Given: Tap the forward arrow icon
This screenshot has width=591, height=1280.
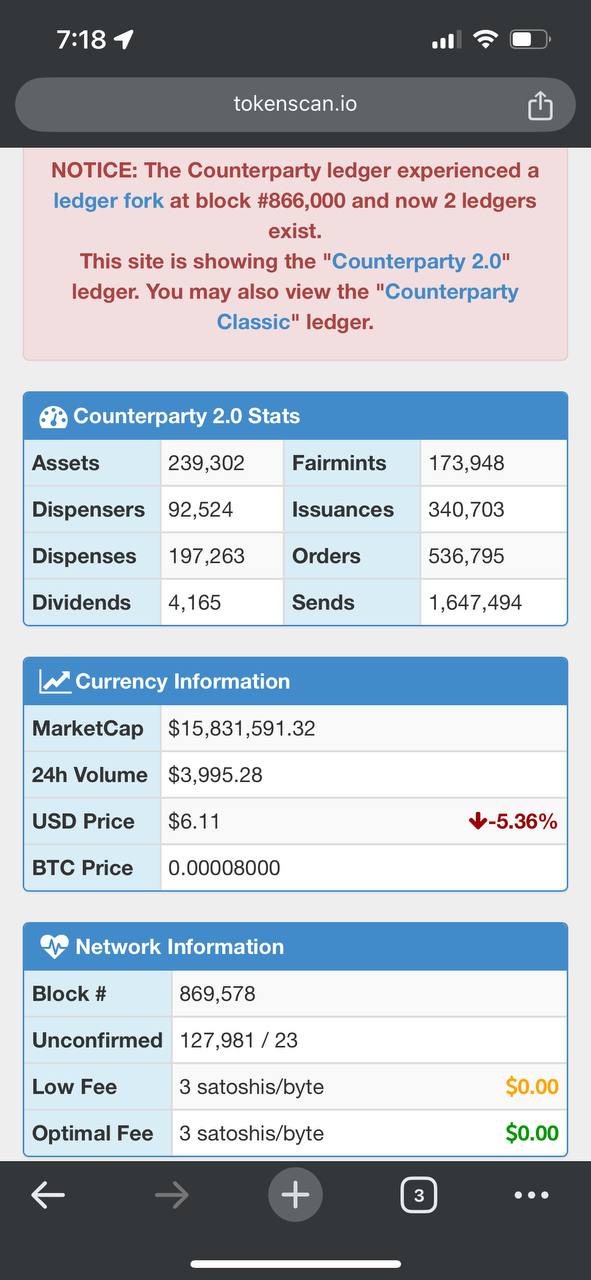Looking at the screenshot, I should [171, 1194].
